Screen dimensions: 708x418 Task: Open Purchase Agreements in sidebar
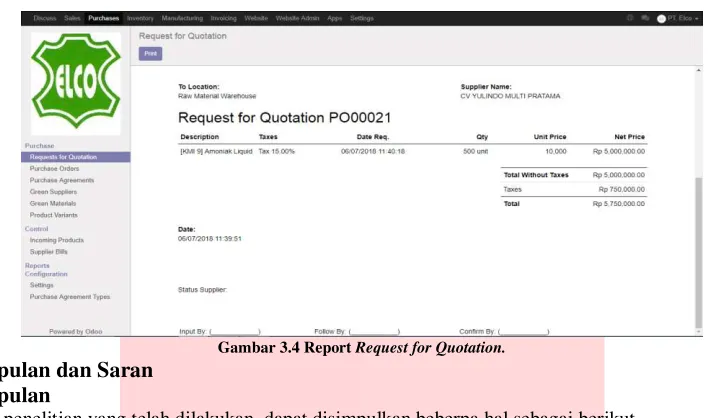62,180
